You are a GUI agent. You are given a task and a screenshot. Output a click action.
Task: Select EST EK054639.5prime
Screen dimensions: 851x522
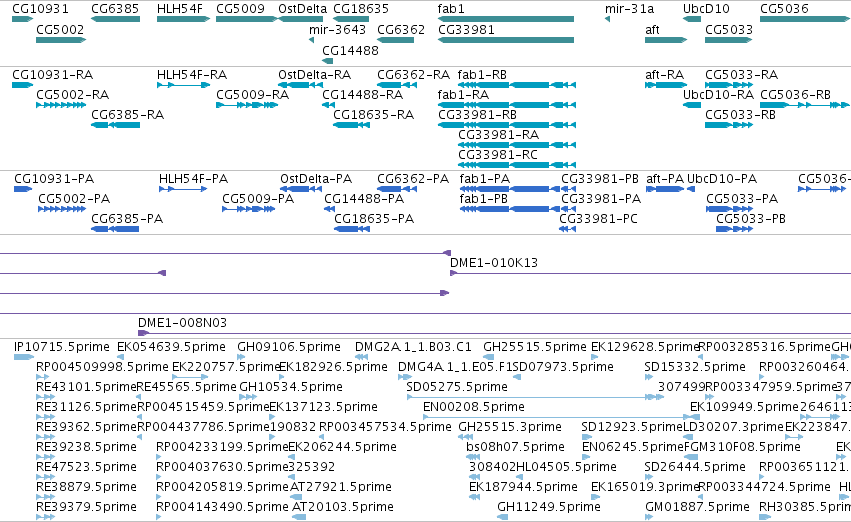[x=172, y=347]
